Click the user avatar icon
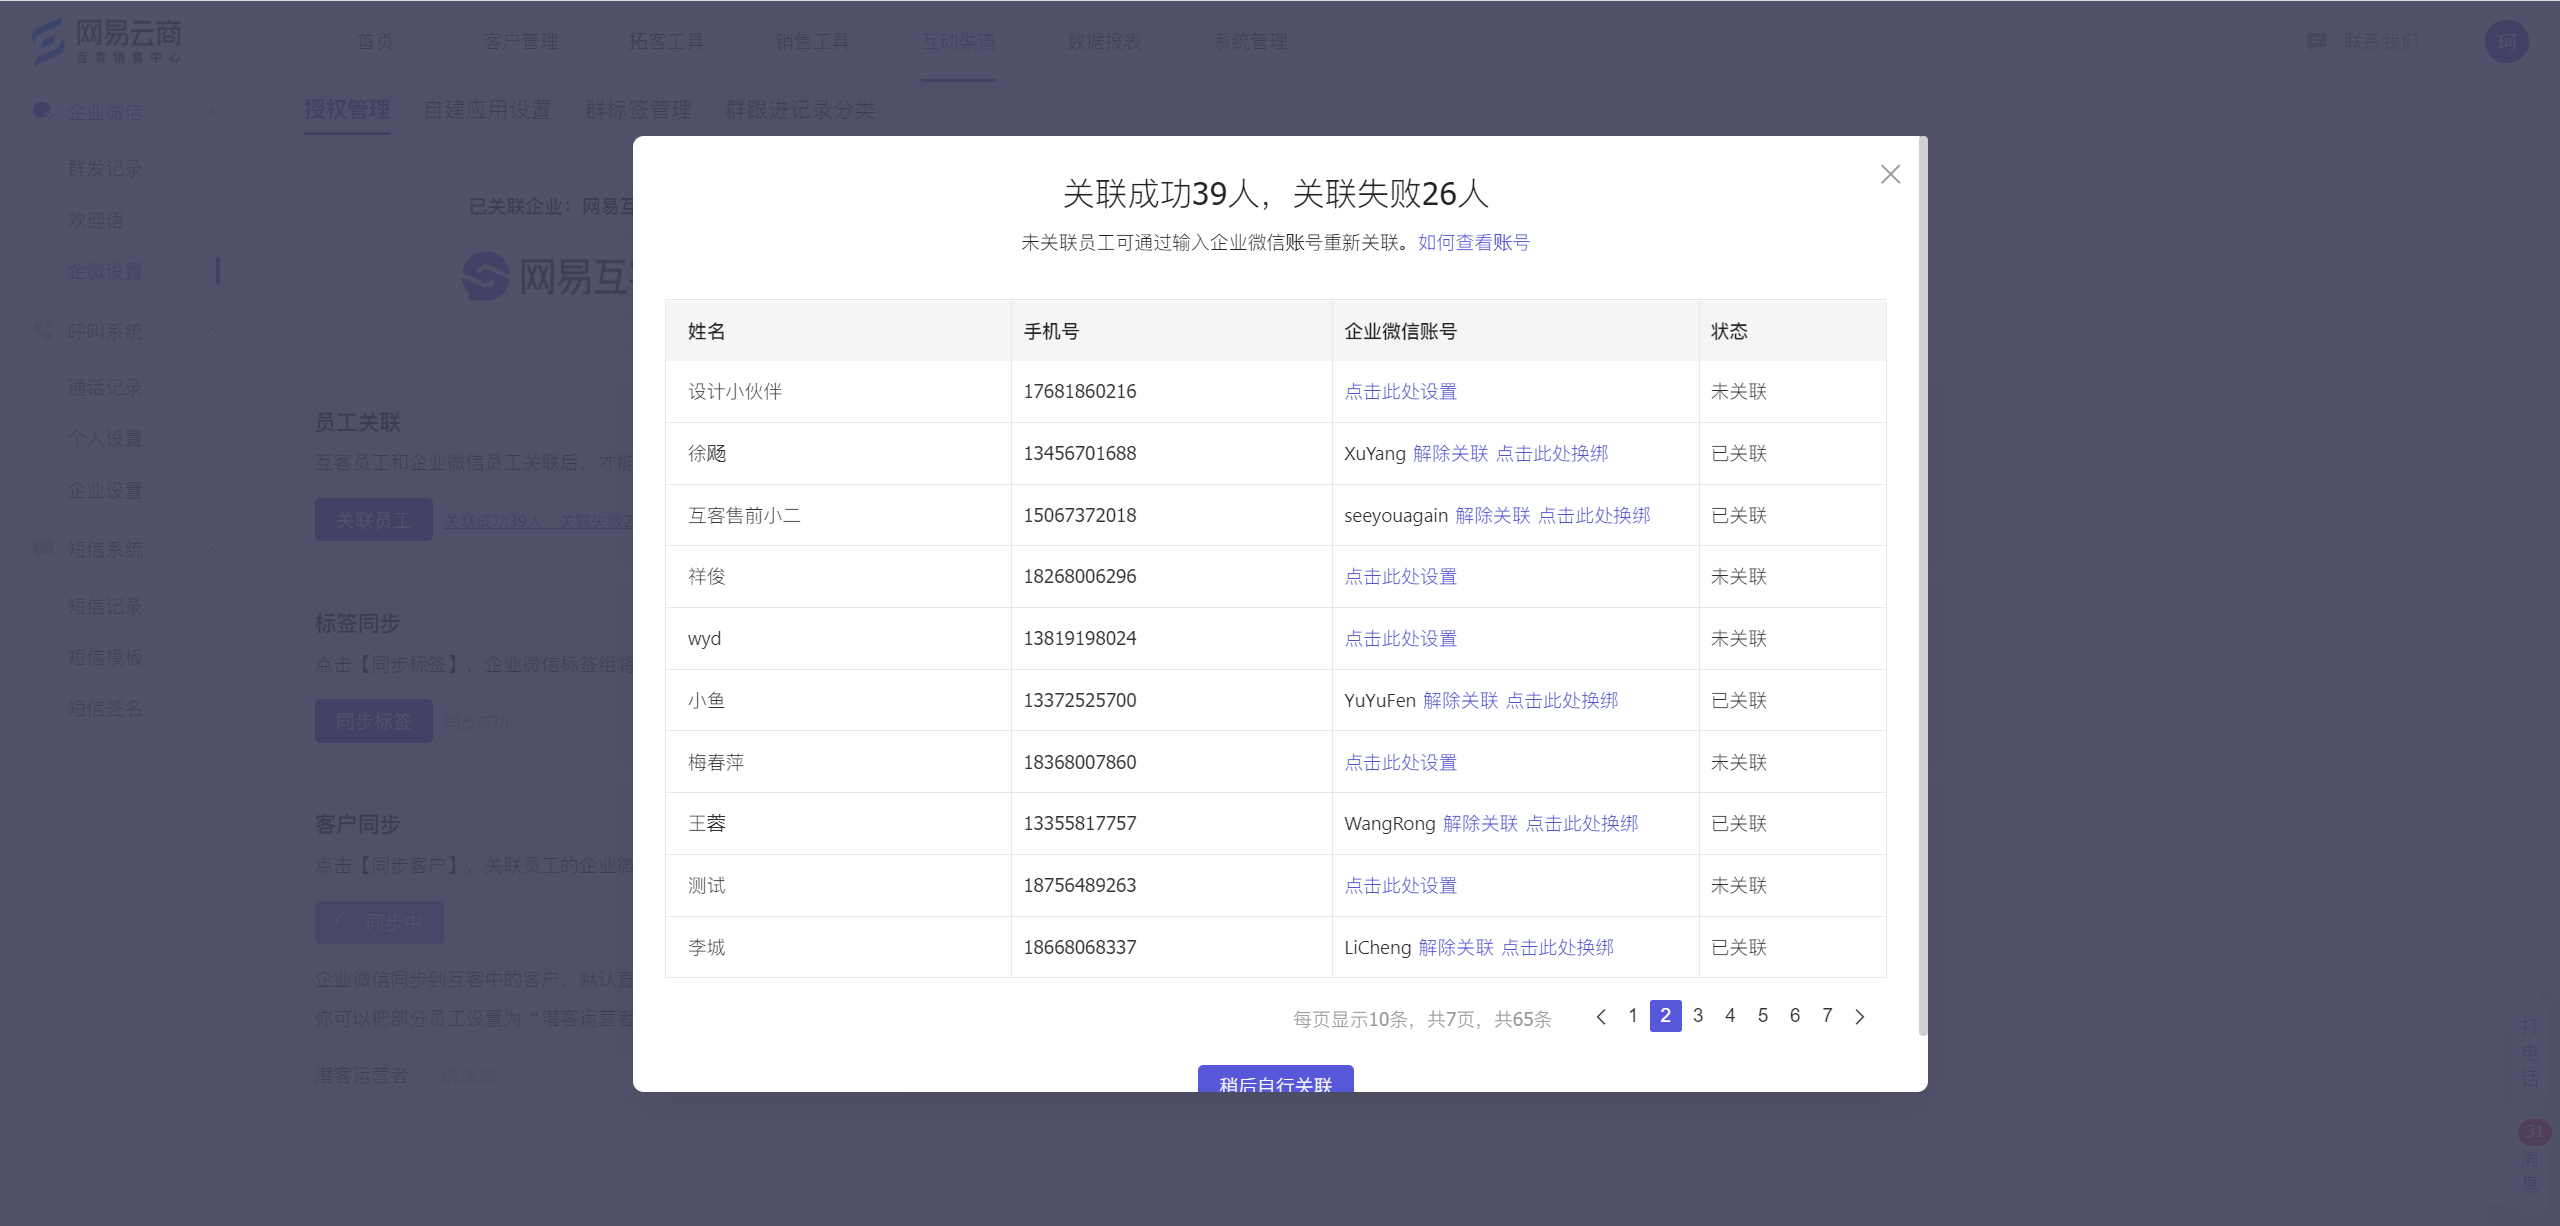Screen dimensions: 2560x1226 click(x=2506, y=42)
